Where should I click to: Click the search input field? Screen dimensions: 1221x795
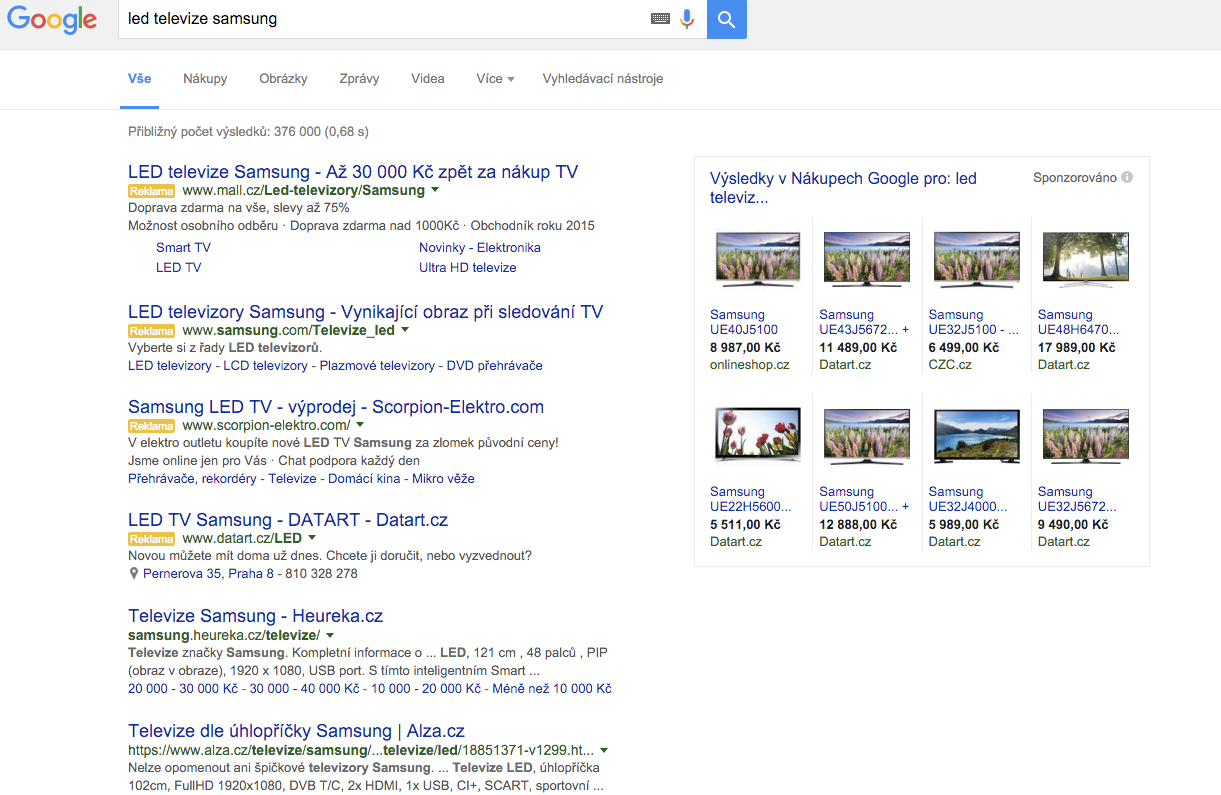(x=385, y=19)
